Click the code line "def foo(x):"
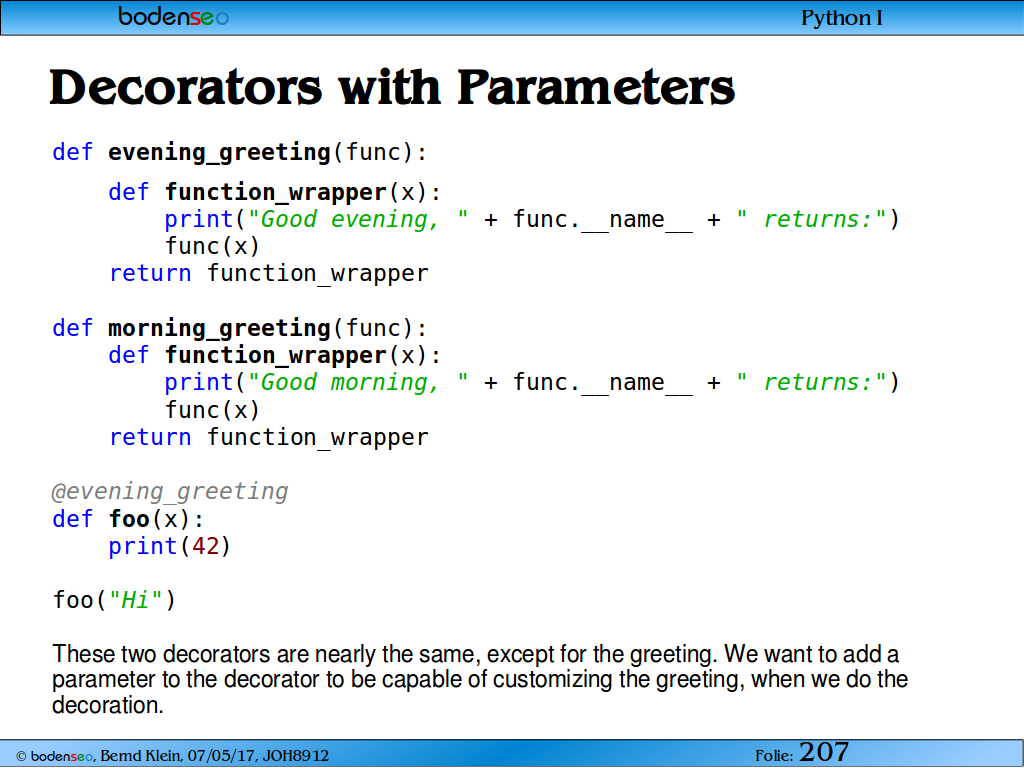This screenshot has height=768, width=1024. pos(128,519)
